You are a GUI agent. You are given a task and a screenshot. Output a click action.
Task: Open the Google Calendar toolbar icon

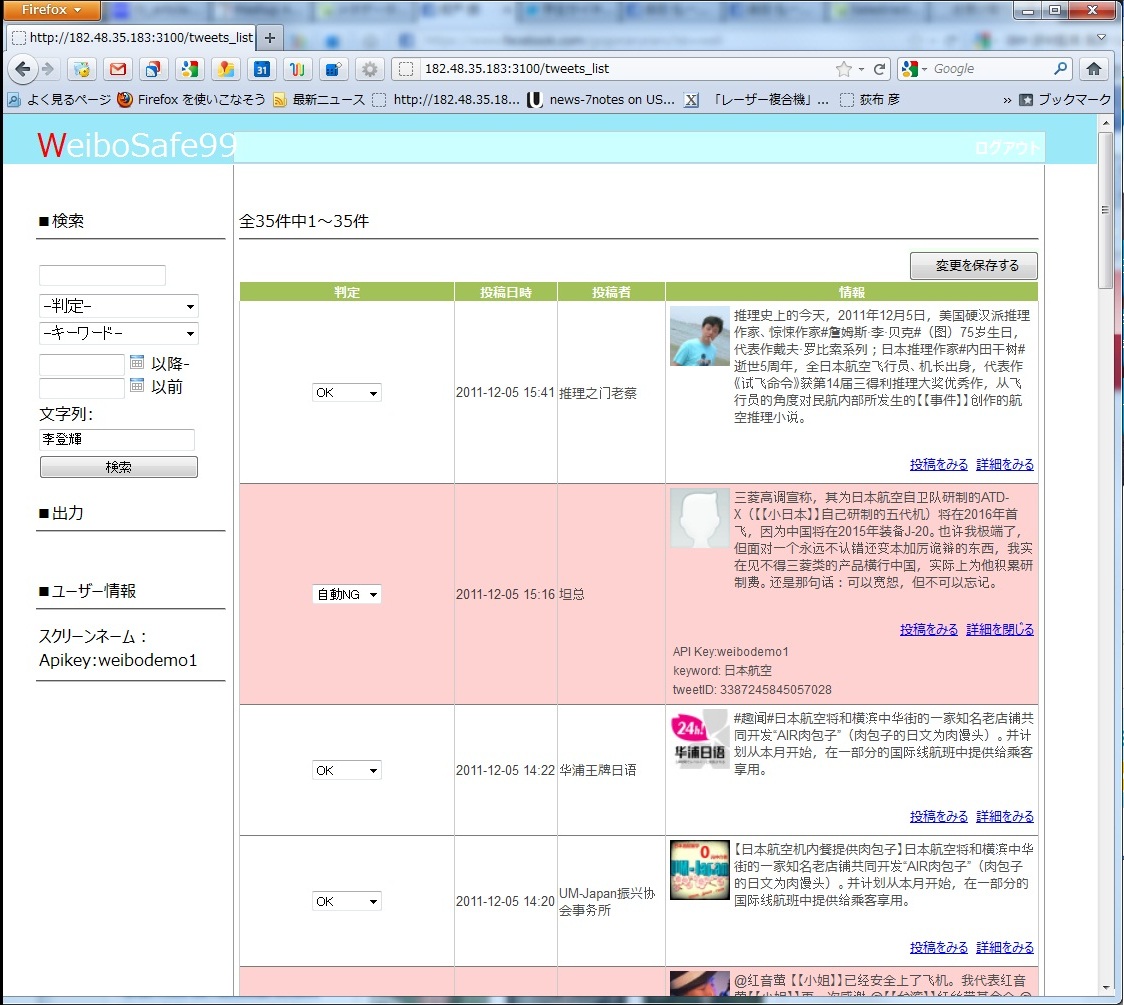[261, 69]
